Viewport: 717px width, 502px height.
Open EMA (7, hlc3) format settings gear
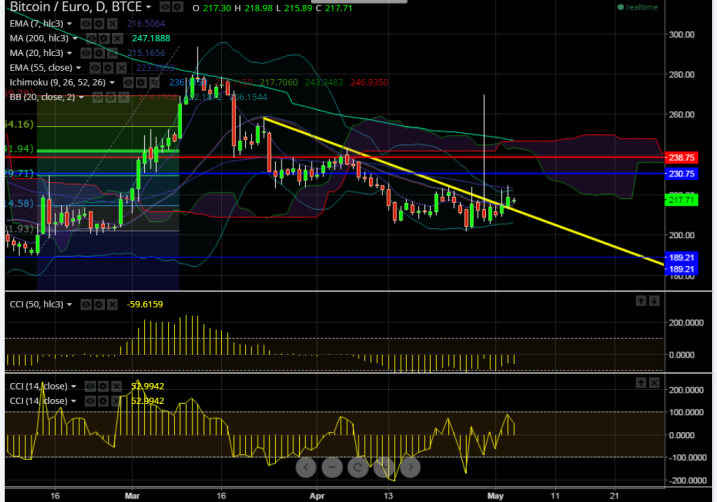(x=99, y=24)
